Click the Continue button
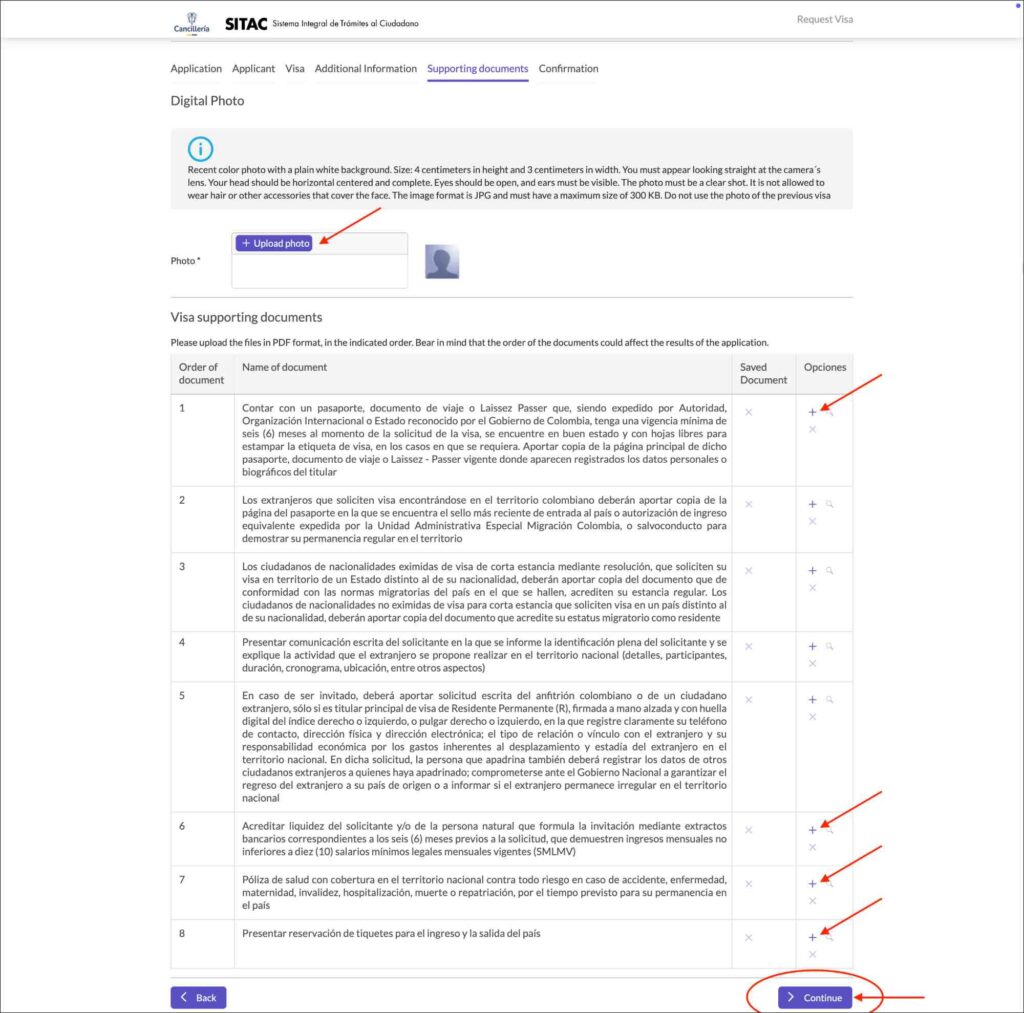This screenshot has width=1024, height=1013. click(x=815, y=997)
